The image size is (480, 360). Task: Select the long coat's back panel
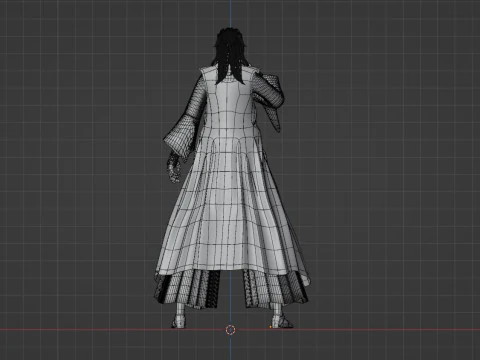[x=230, y=173]
